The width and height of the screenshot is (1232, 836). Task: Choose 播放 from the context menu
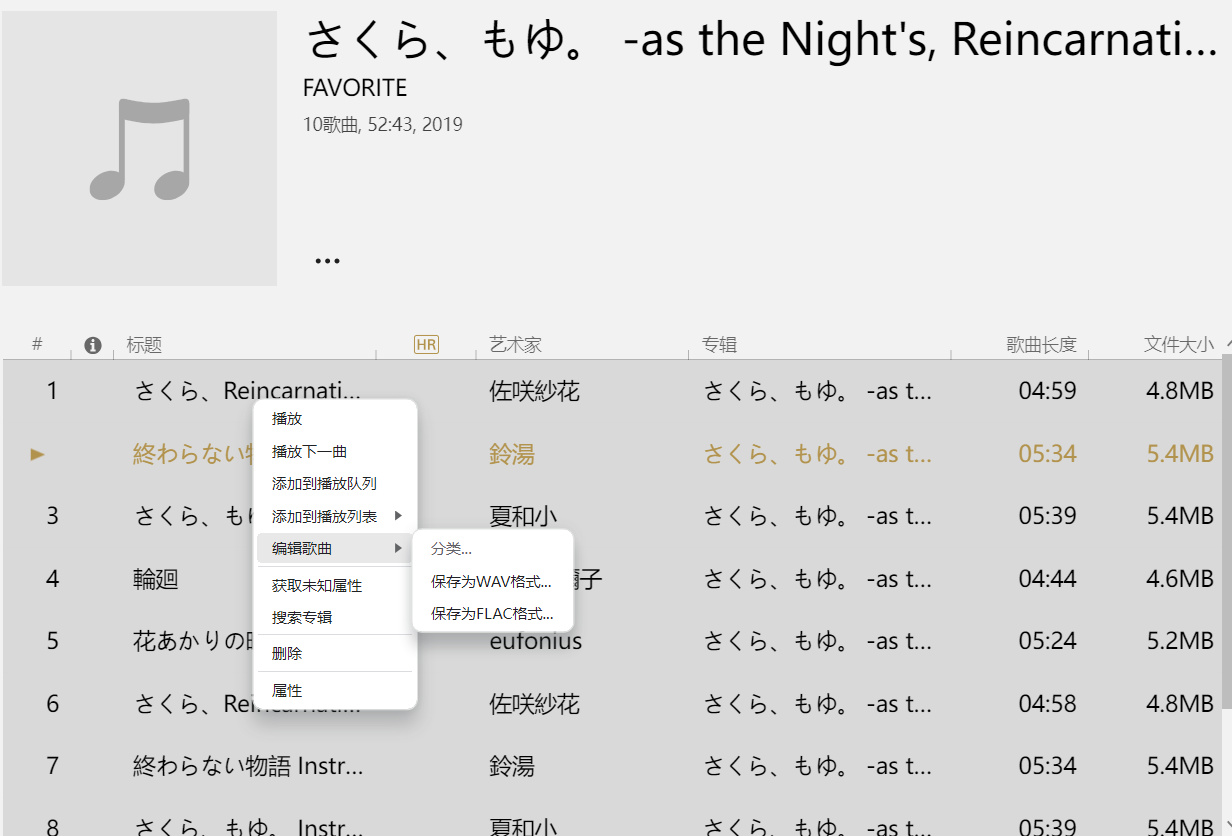(x=287, y=419)
